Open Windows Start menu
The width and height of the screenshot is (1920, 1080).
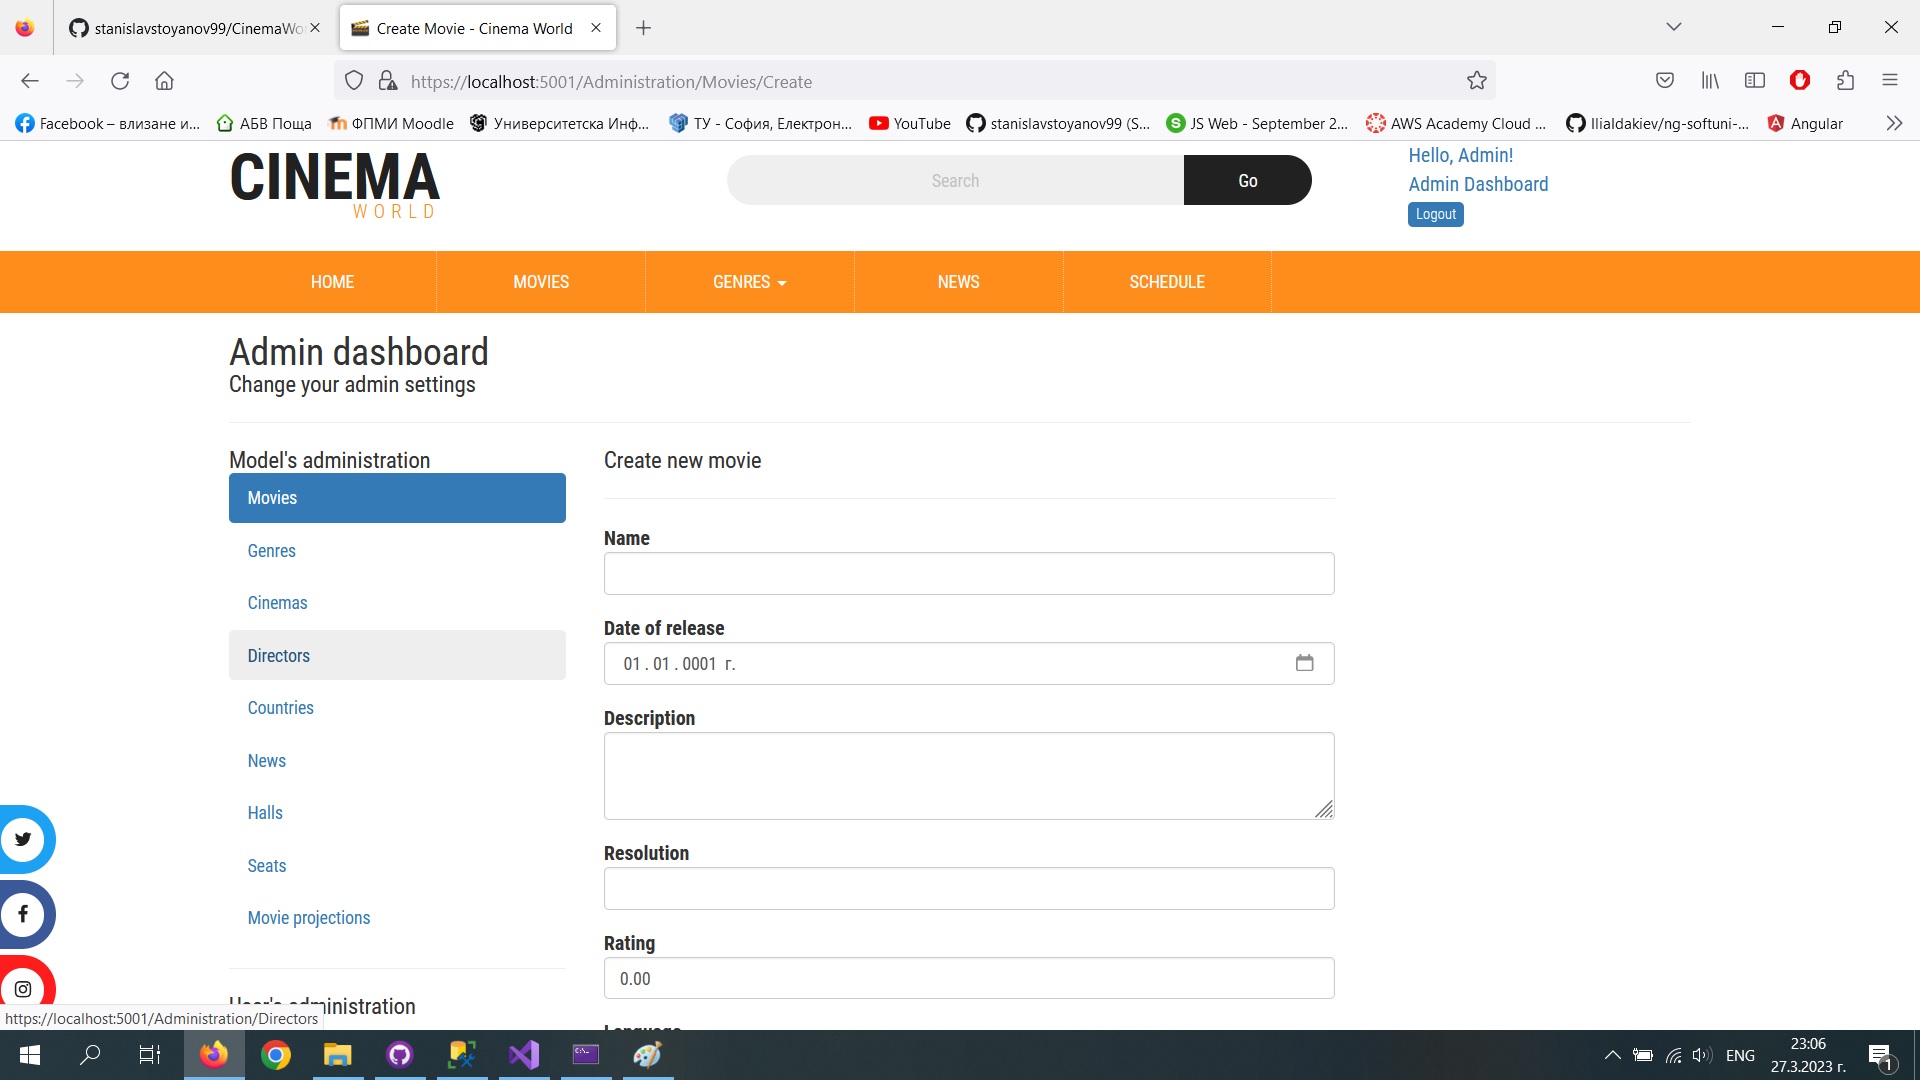(x=30, y=1055)
